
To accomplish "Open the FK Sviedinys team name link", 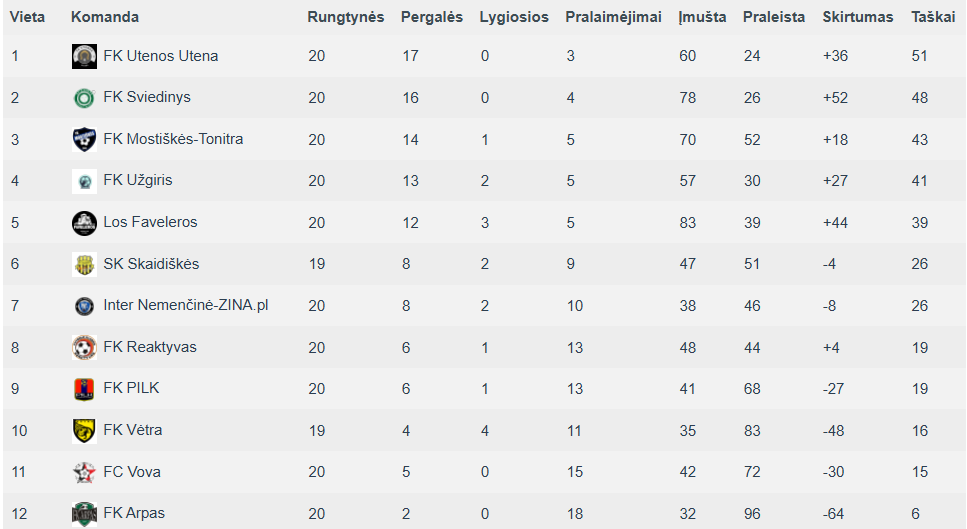I will (147, 97).
